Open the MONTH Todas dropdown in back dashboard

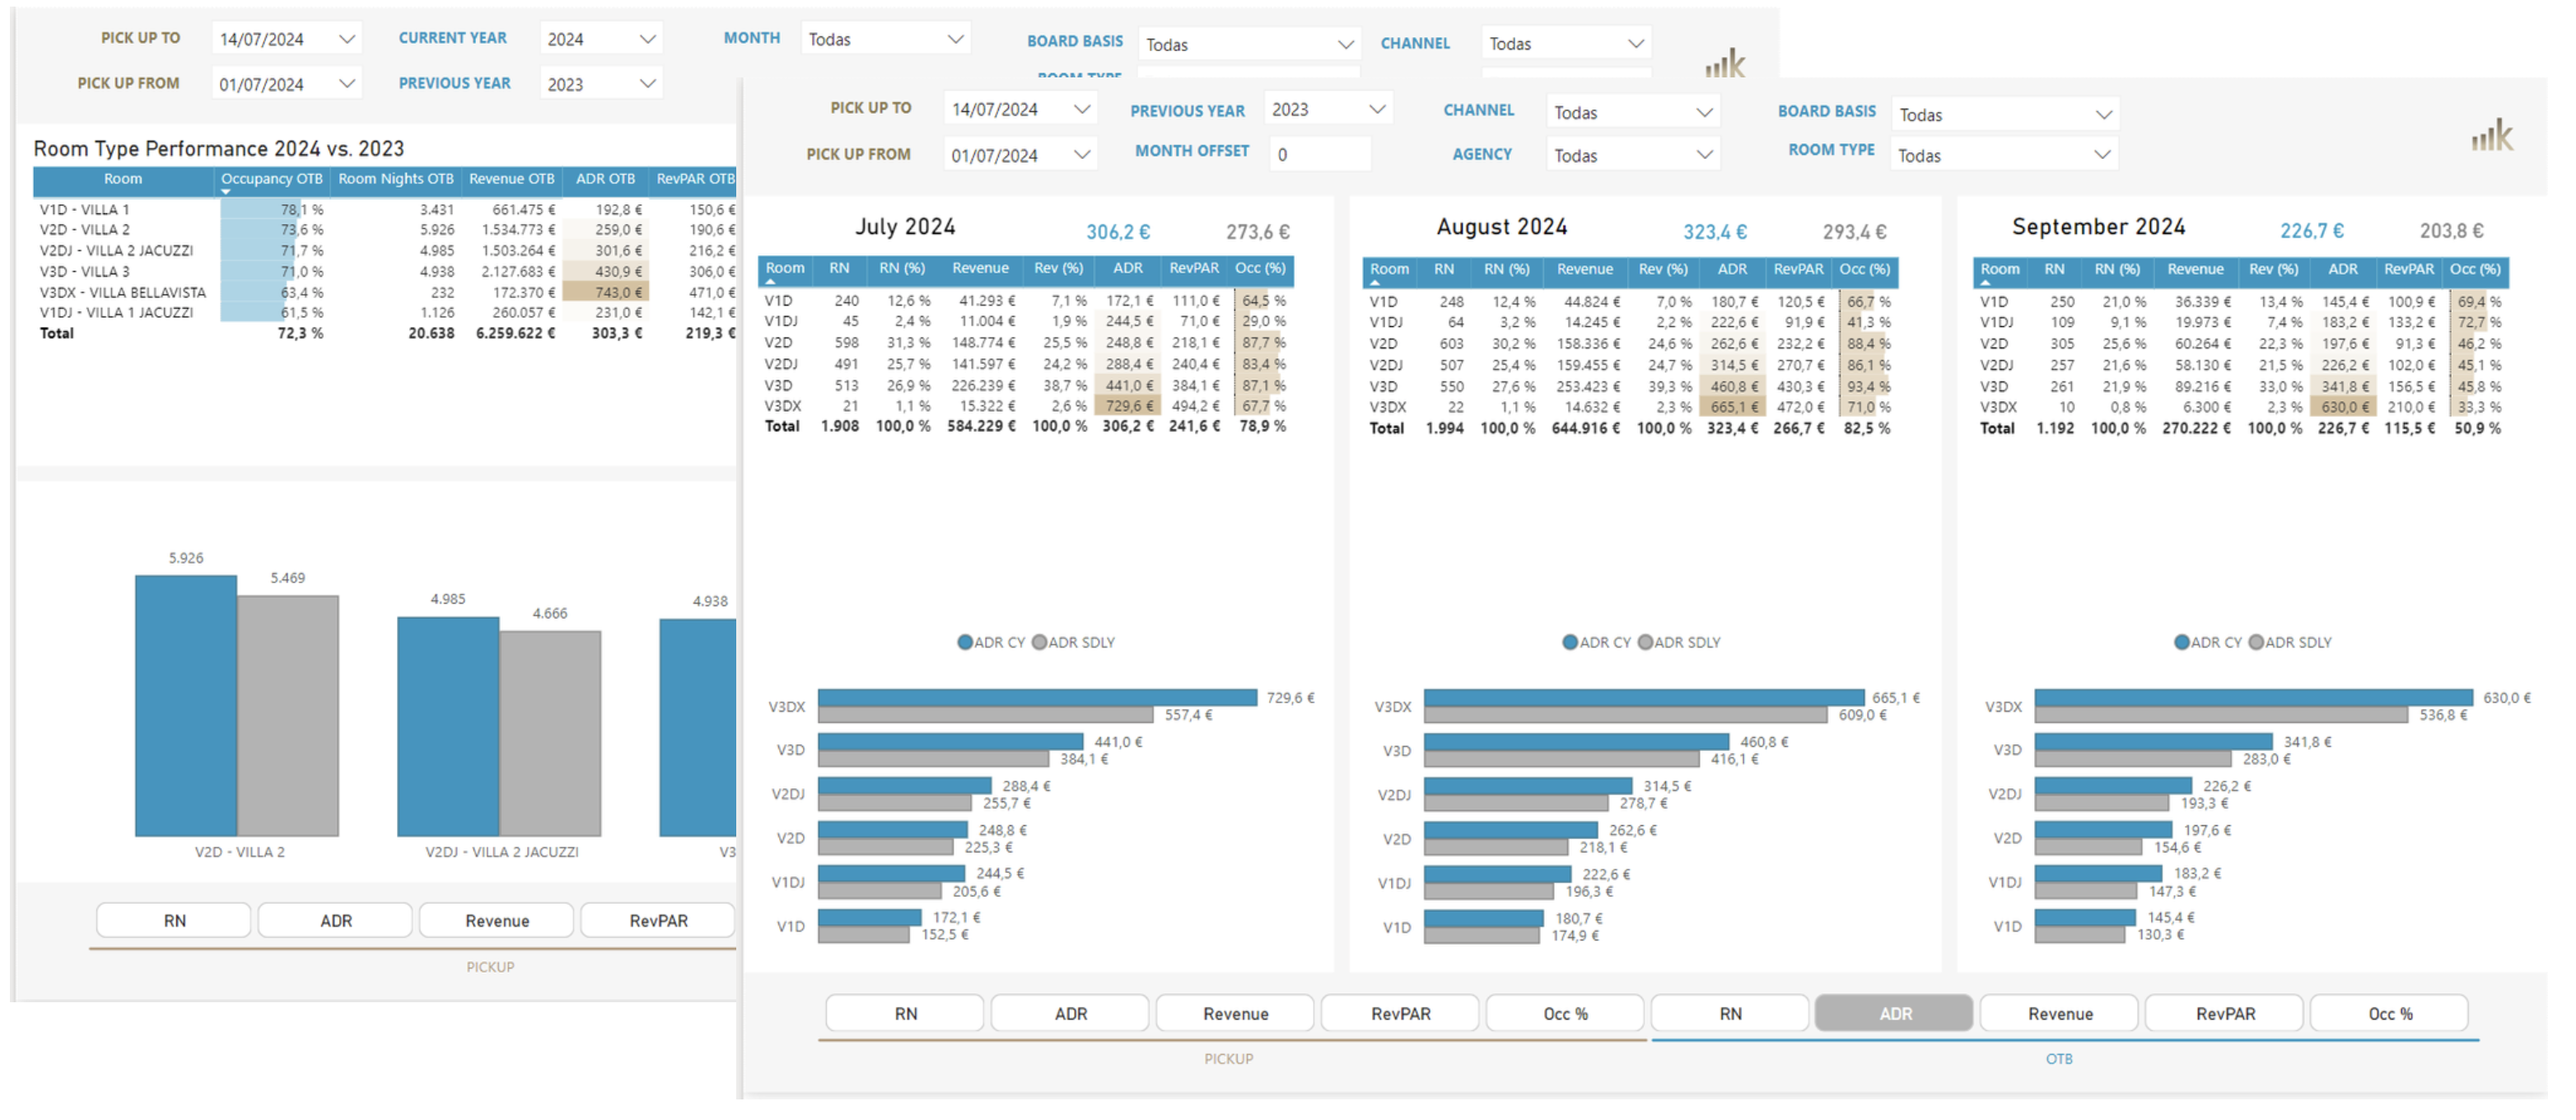point(886,39)
